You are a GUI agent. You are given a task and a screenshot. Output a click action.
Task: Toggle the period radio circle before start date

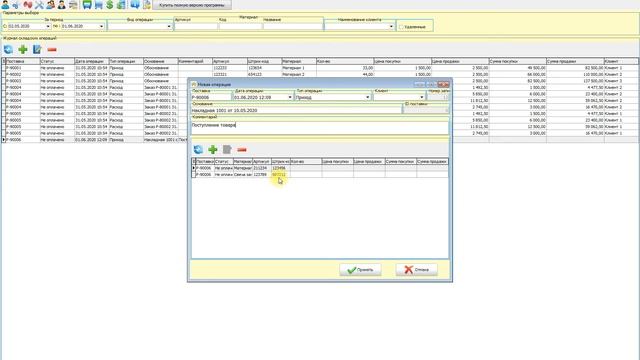point(5,26)
